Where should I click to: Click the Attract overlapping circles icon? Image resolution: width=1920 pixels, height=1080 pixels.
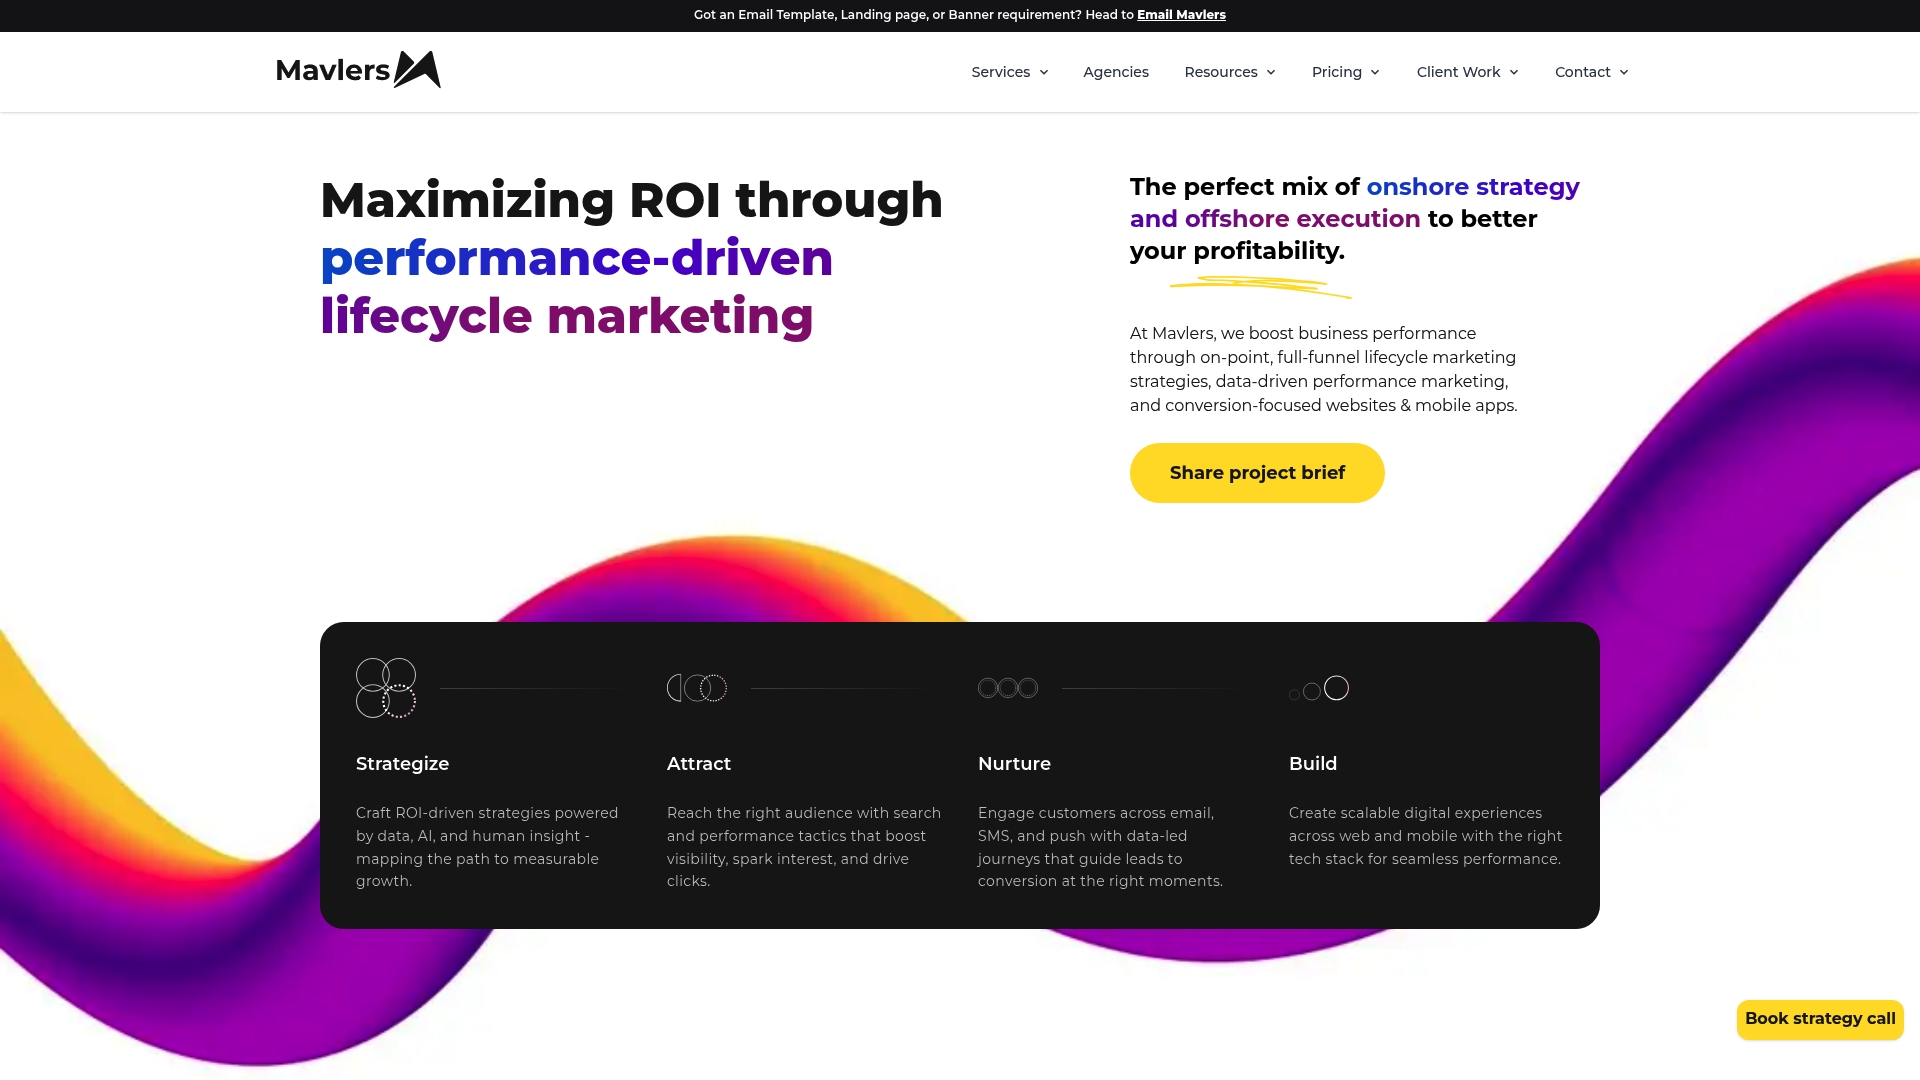click(x=697, y=688)
